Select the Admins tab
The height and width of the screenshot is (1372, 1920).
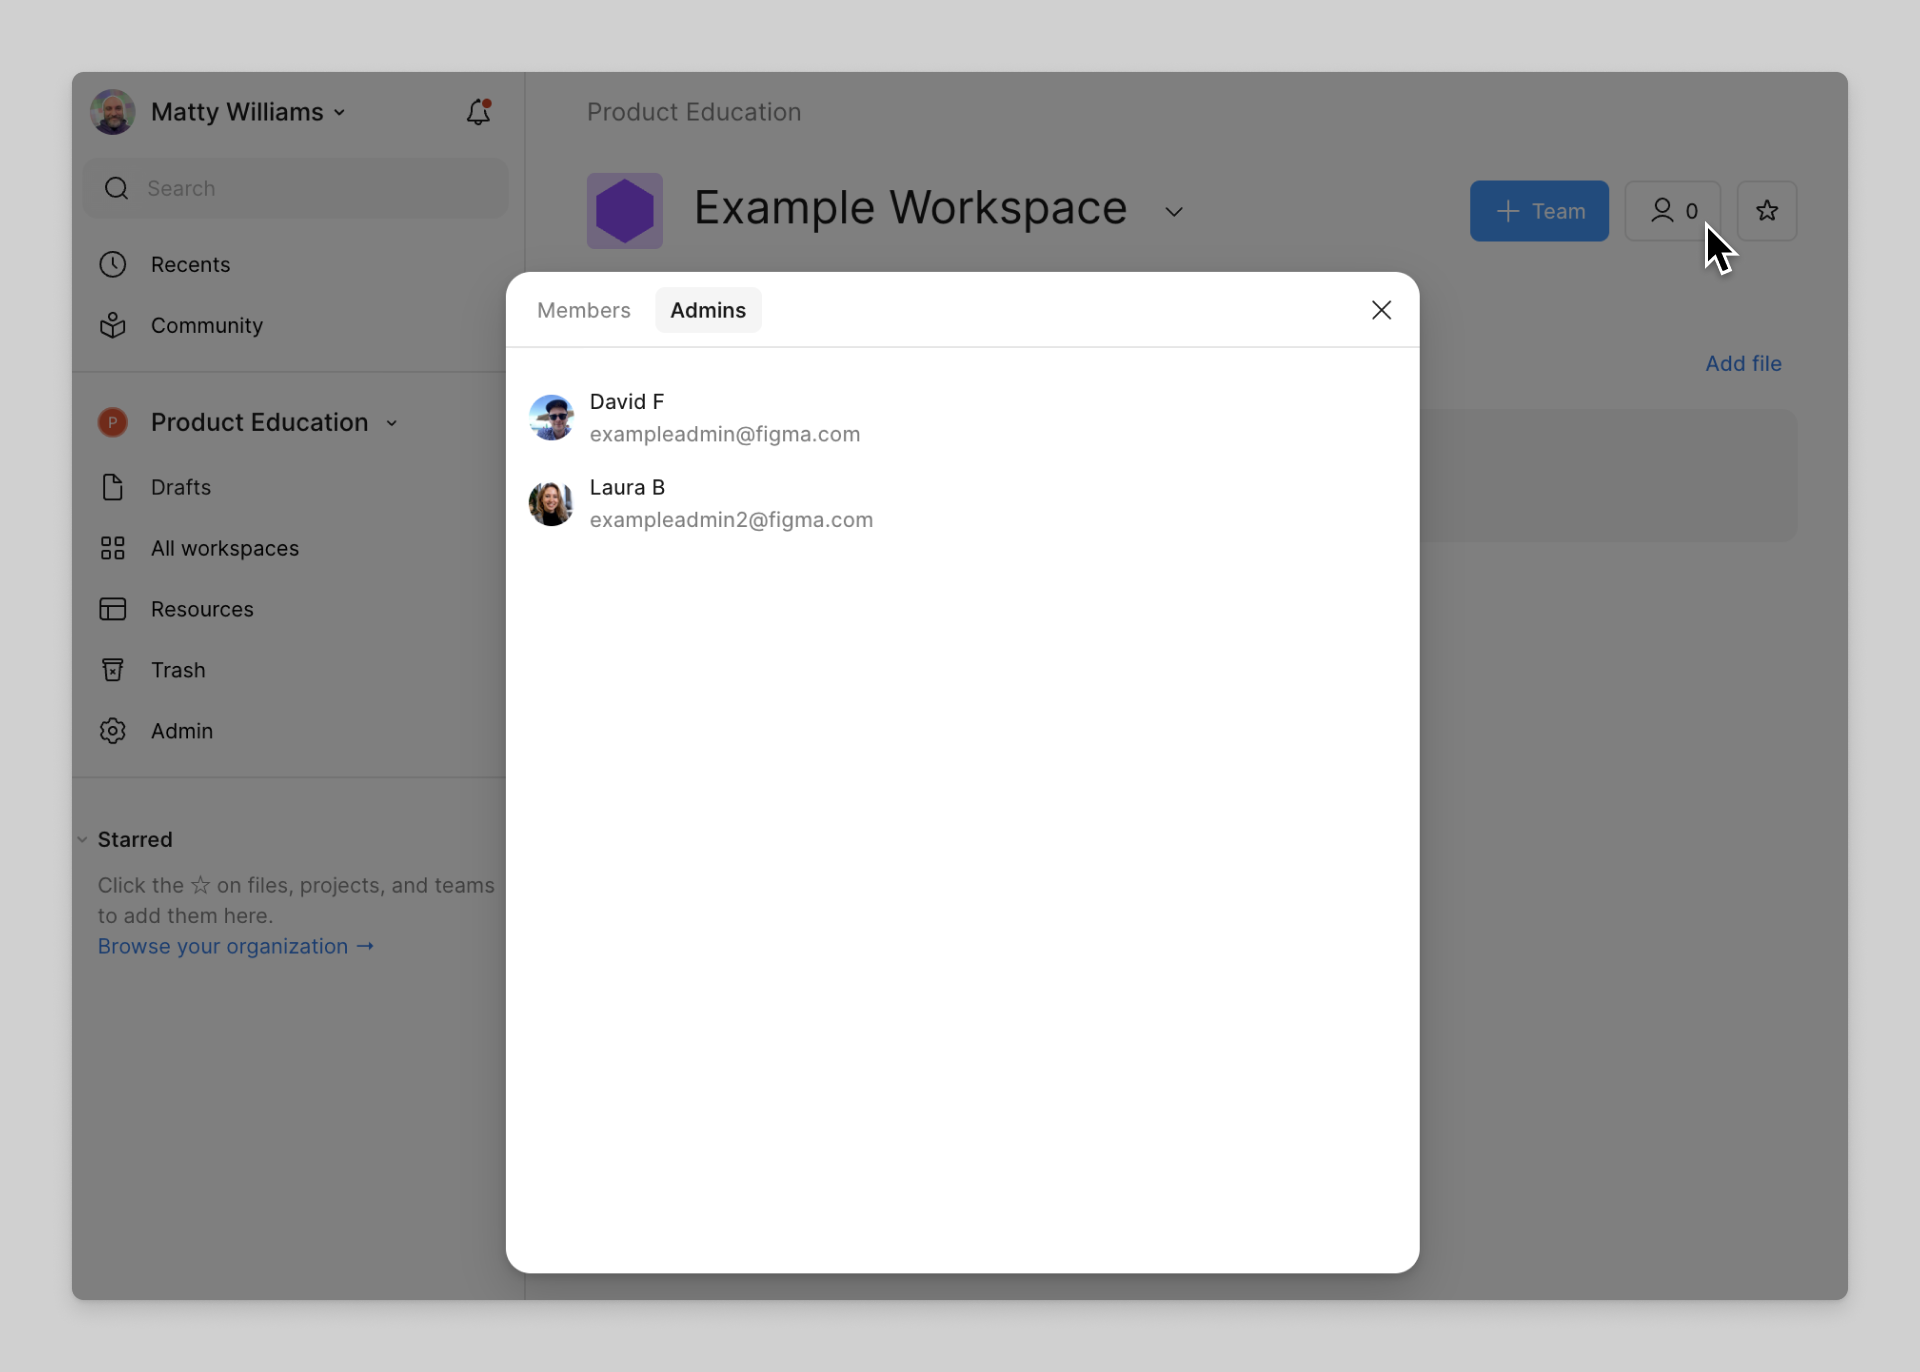coord(707,311)
